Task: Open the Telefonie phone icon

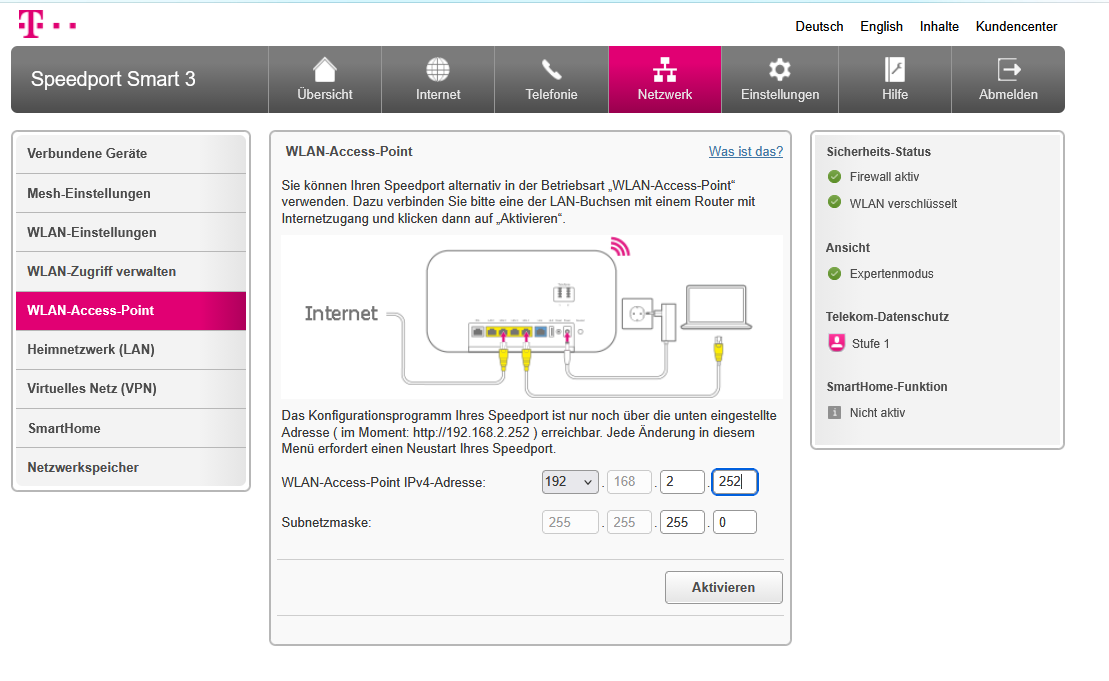Action: click(x=551, y=69)
